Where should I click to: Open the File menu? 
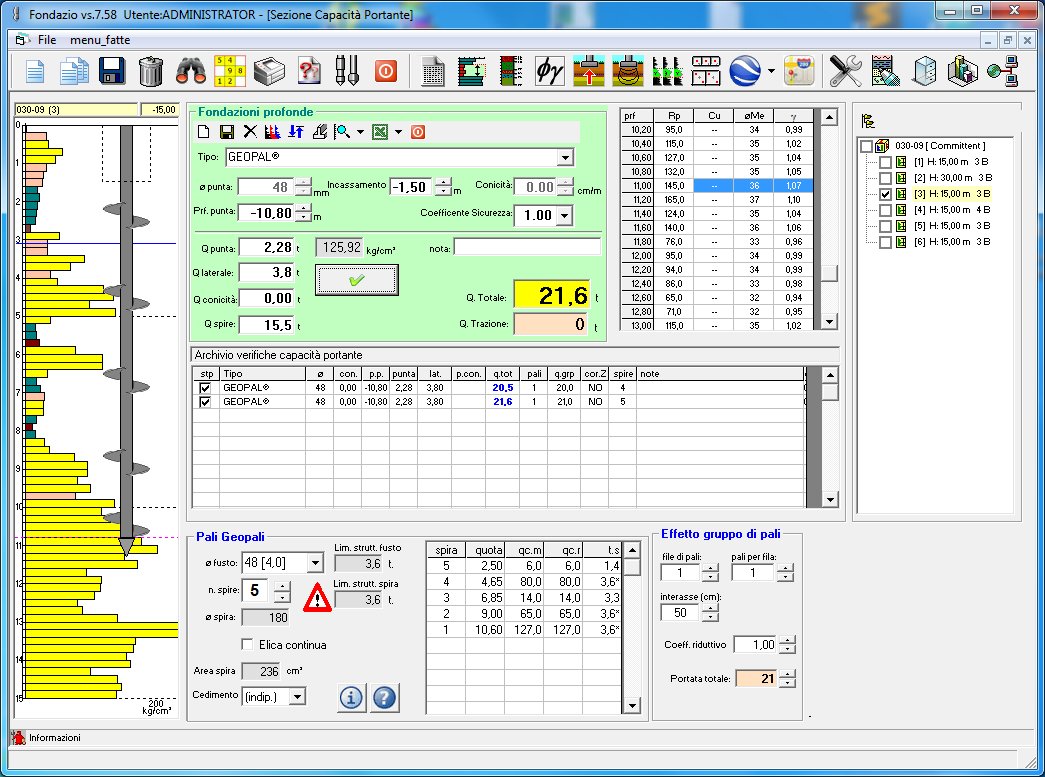point(47,40)
